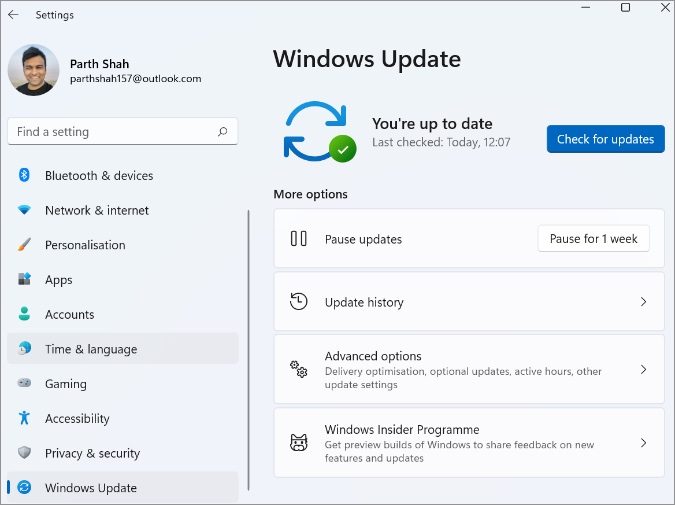
Task: Open Accounts settings
Action: pos(123,314)
